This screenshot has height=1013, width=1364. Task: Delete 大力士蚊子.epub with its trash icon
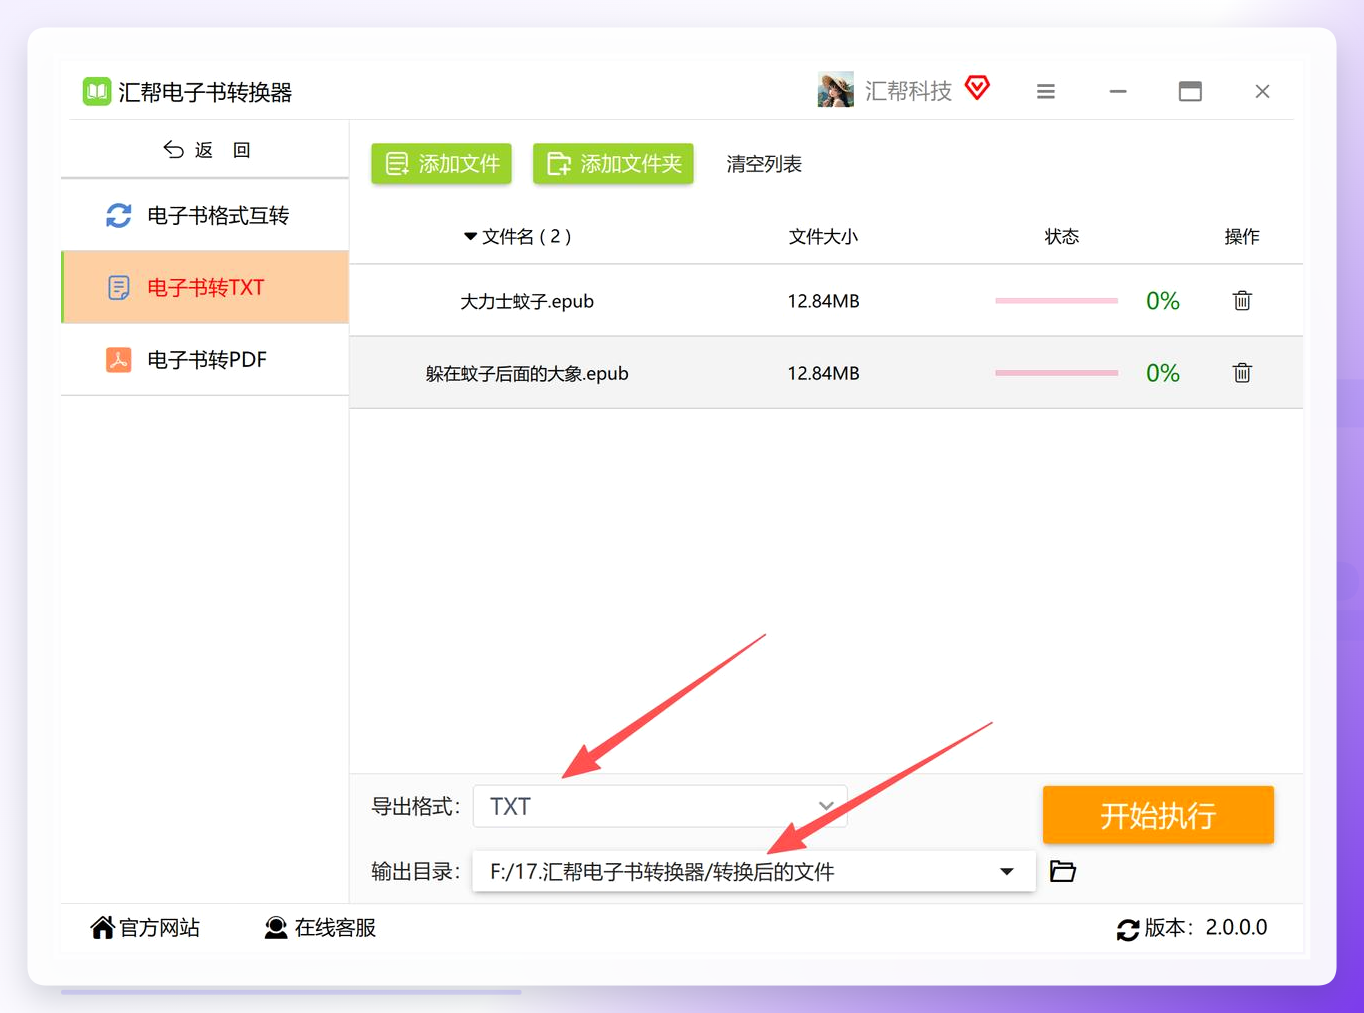tap(1242, 300)
